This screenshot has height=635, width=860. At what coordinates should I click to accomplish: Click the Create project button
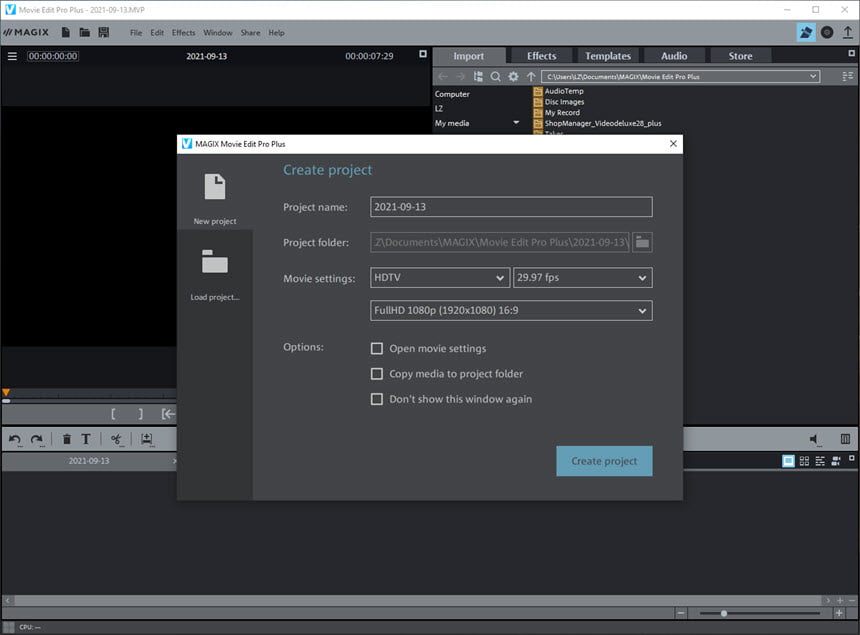(x=604, y=461)
